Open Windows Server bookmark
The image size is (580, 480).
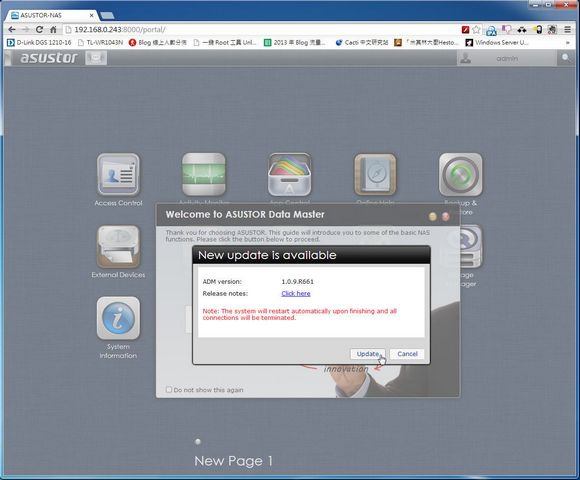(x=497, y=43)
